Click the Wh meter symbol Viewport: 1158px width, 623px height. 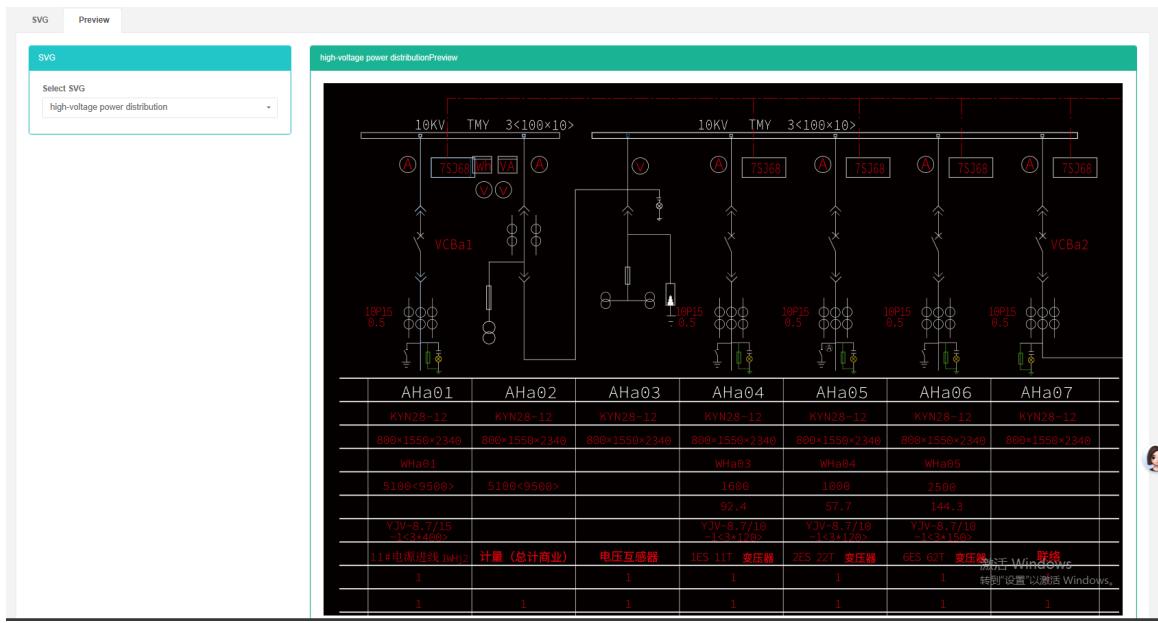click(483, 166)
